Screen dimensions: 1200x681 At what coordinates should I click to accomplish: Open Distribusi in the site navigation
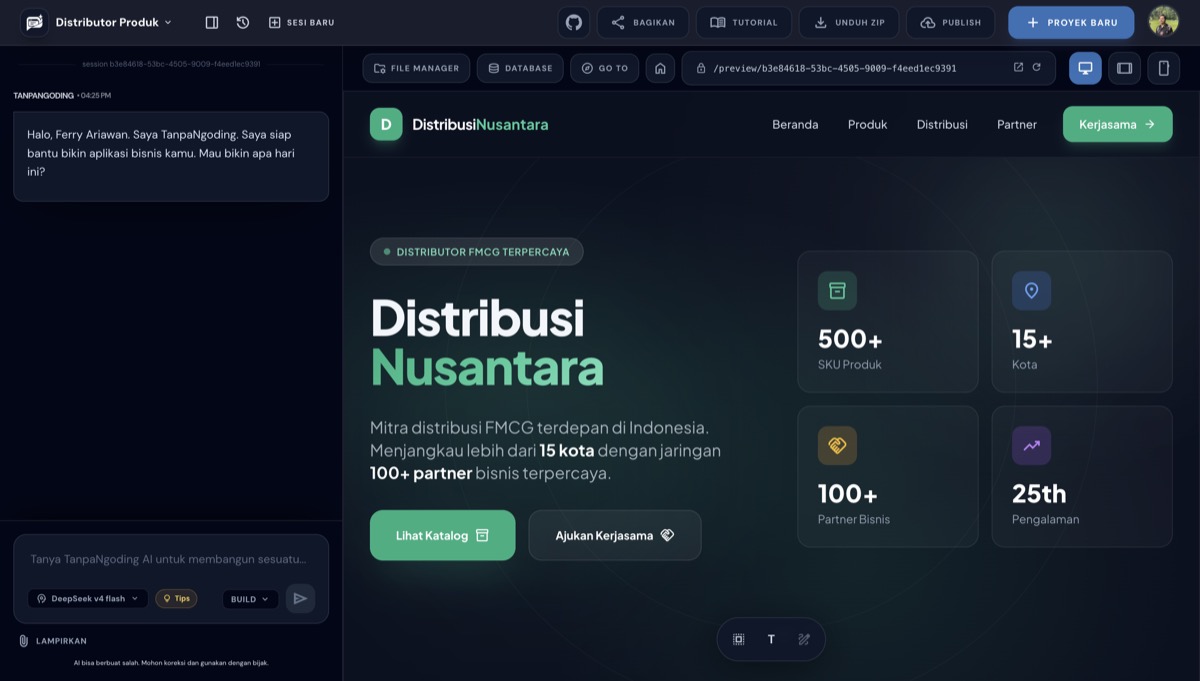(942, 124)
